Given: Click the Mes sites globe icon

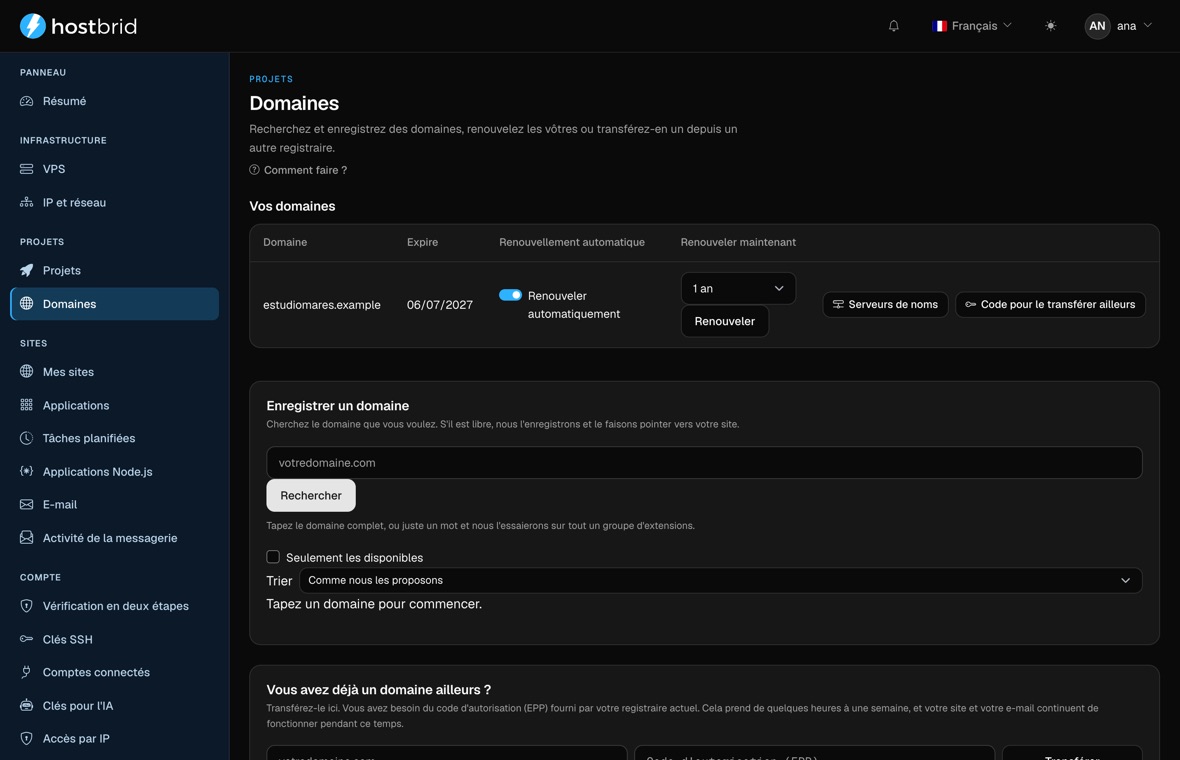Looking at the screenshot, I should [x=26, y=371].
